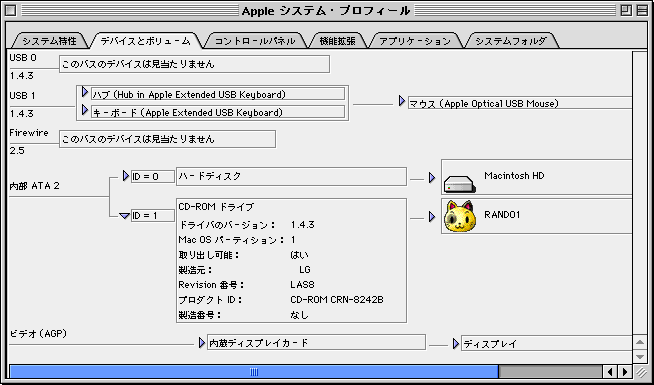Expand the 内蔵ディスプレイカード entry
Screen dimensions: 654x385
tap(202, 343)
